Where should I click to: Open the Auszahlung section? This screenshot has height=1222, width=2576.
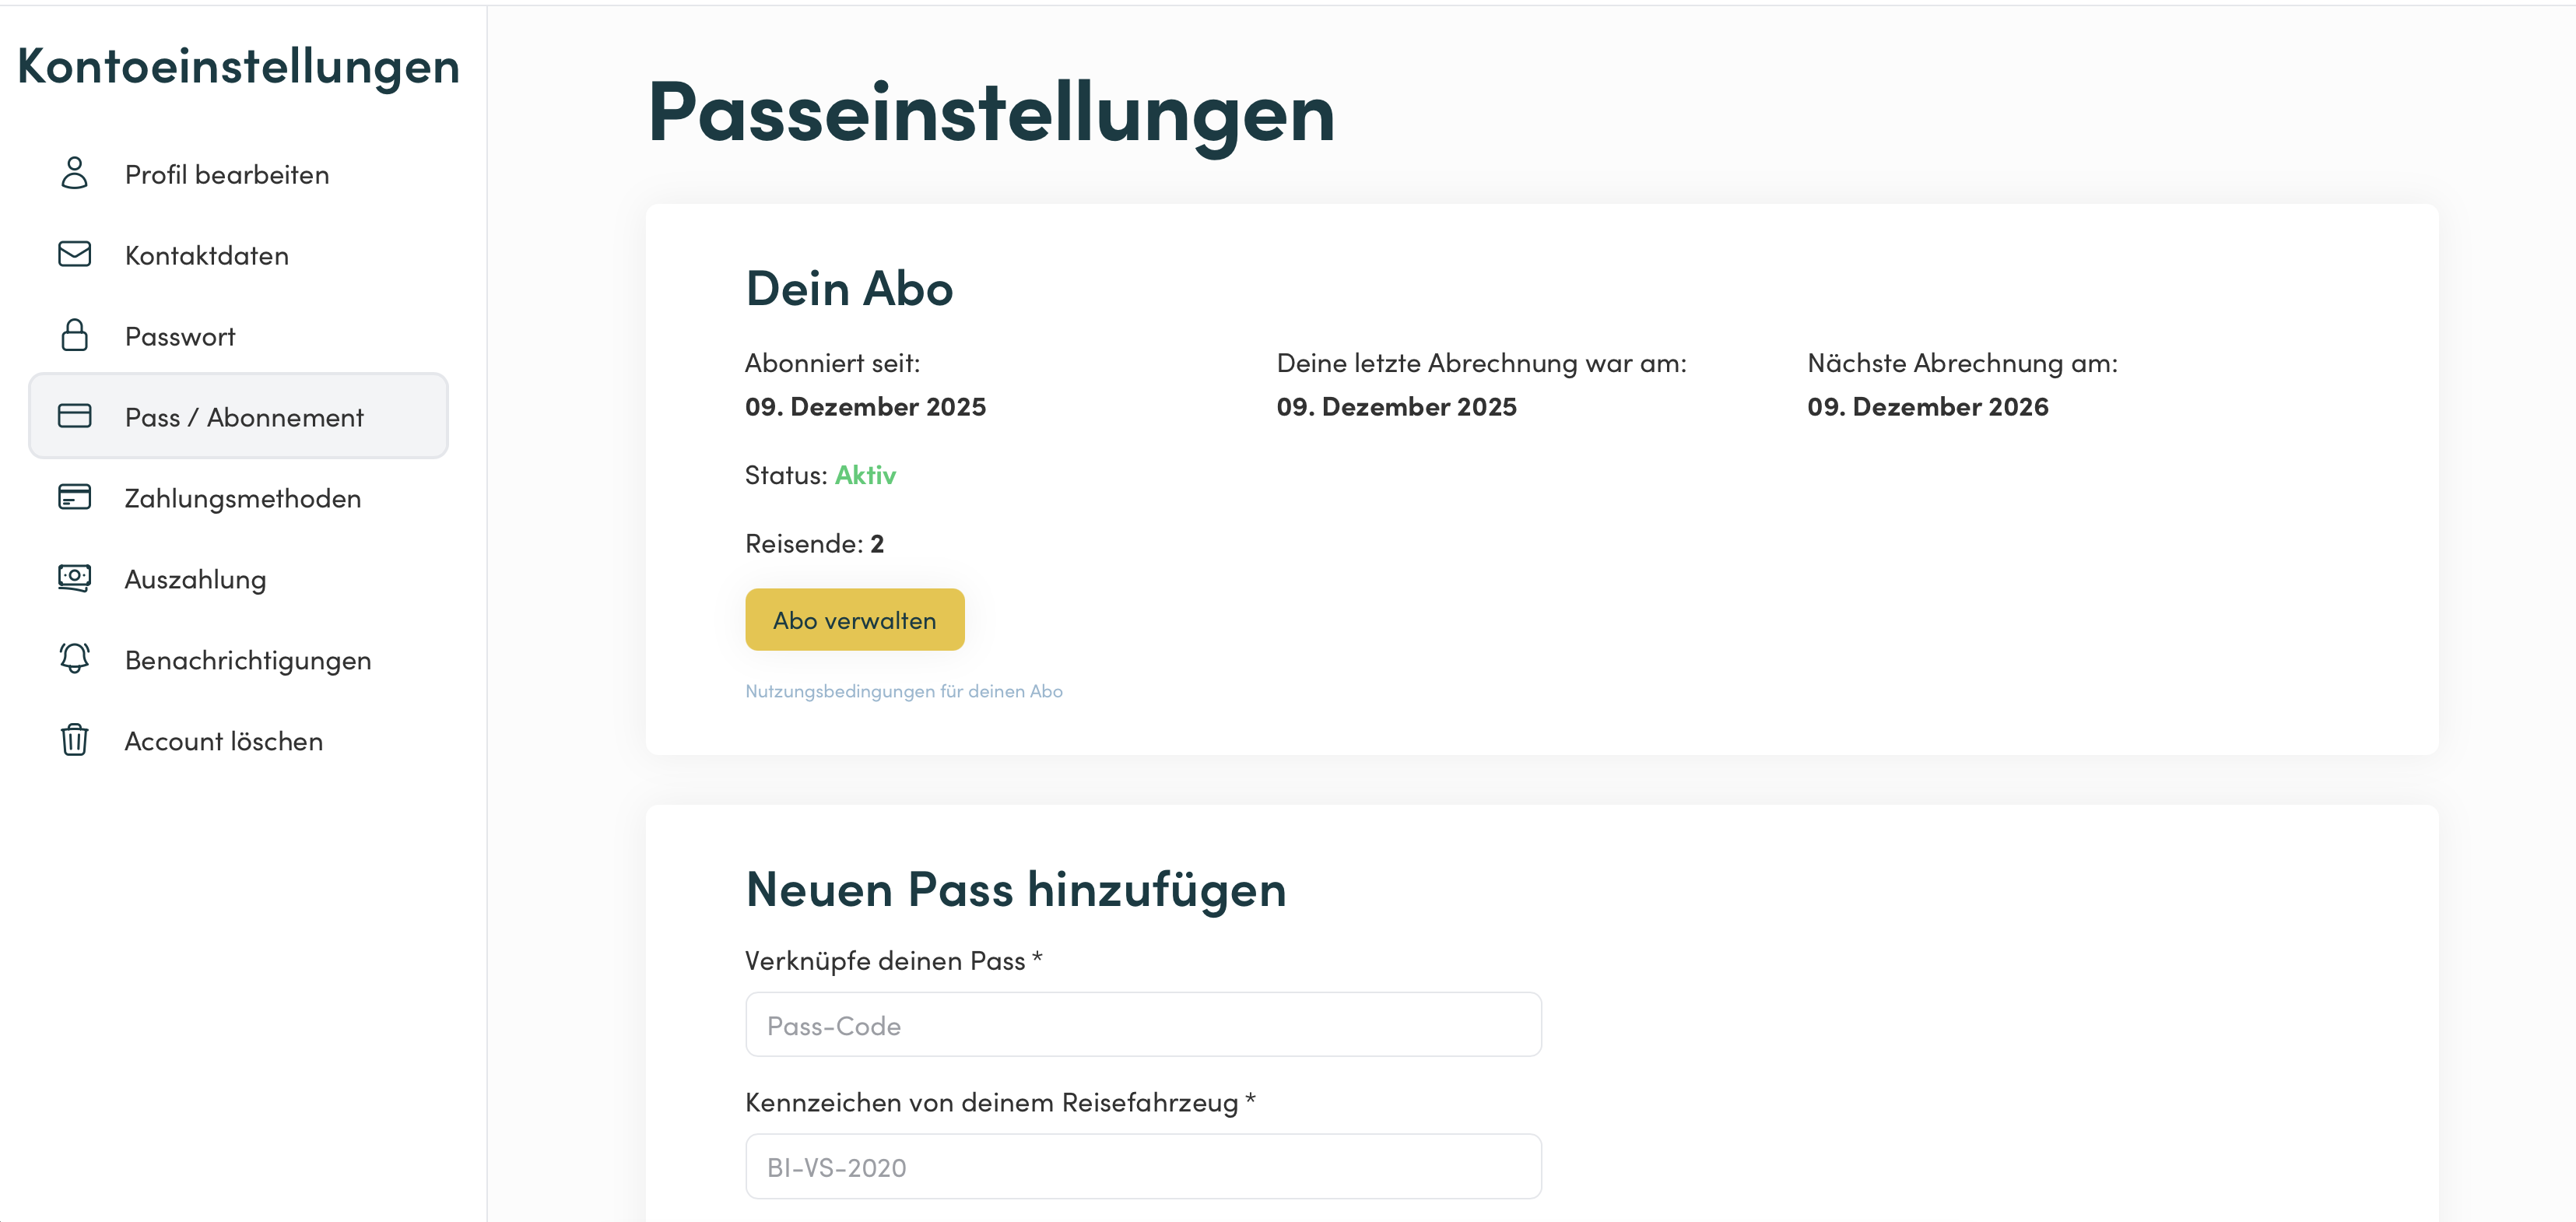(x=195, y=579)
